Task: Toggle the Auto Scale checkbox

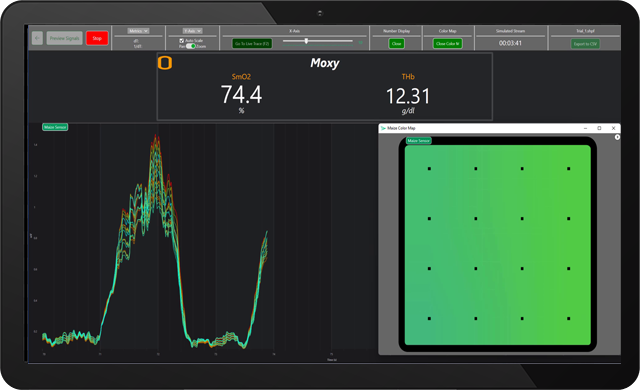Action: point(182,41)
